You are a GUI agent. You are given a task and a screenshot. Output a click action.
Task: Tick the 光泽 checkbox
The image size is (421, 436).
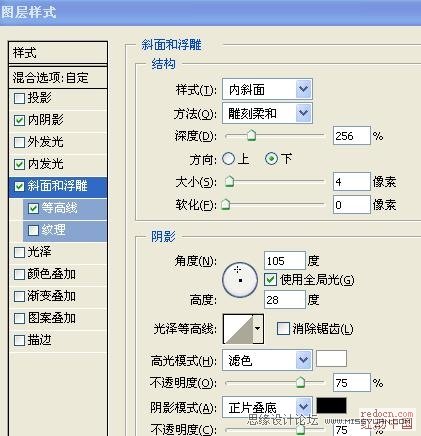point(19,252)
